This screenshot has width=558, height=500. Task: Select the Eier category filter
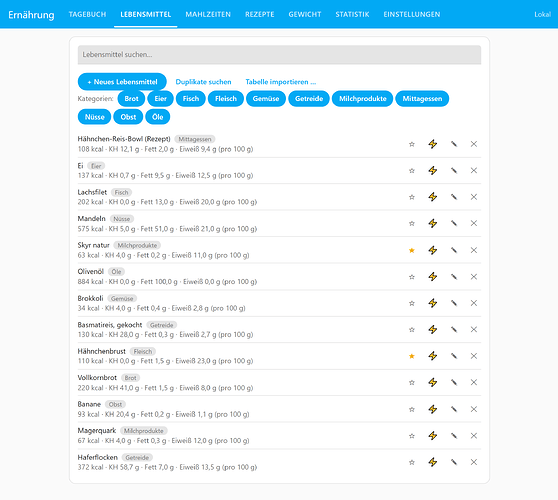click(160, 99)
